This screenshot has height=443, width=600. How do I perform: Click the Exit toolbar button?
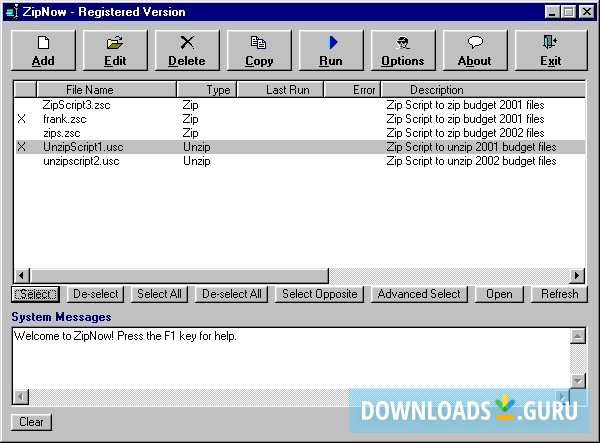(x=551, y=51)
